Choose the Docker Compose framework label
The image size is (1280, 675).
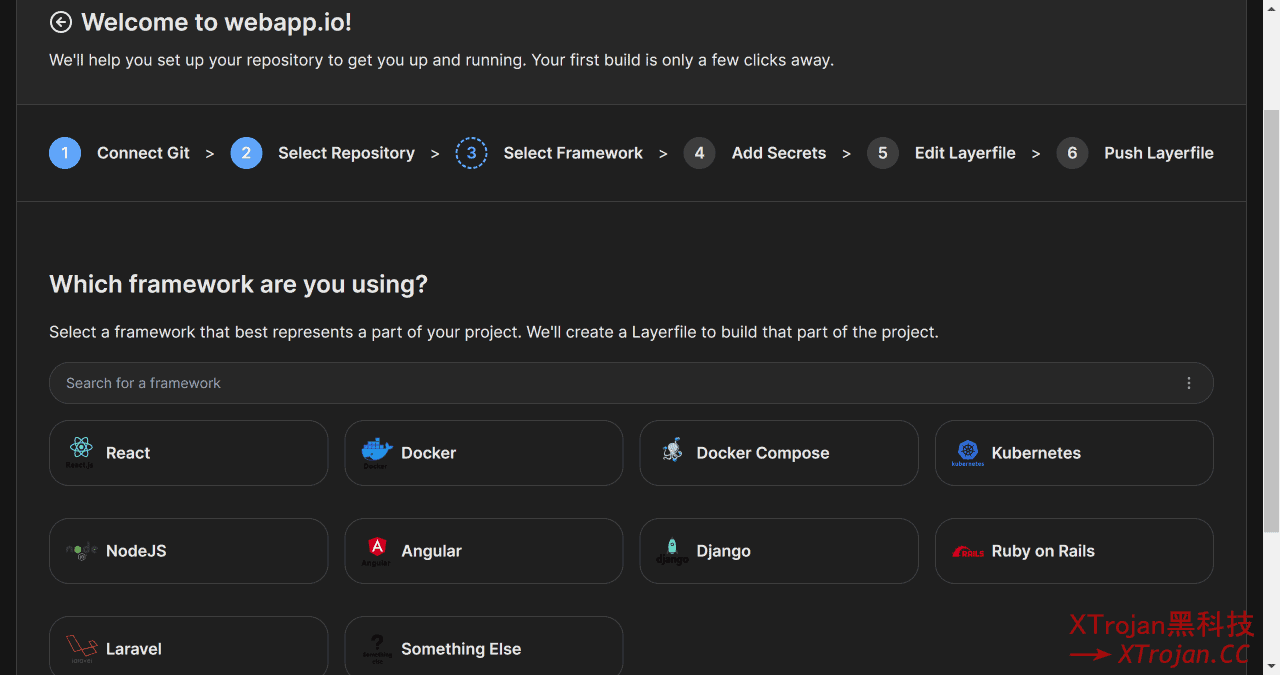coord(763,453)
